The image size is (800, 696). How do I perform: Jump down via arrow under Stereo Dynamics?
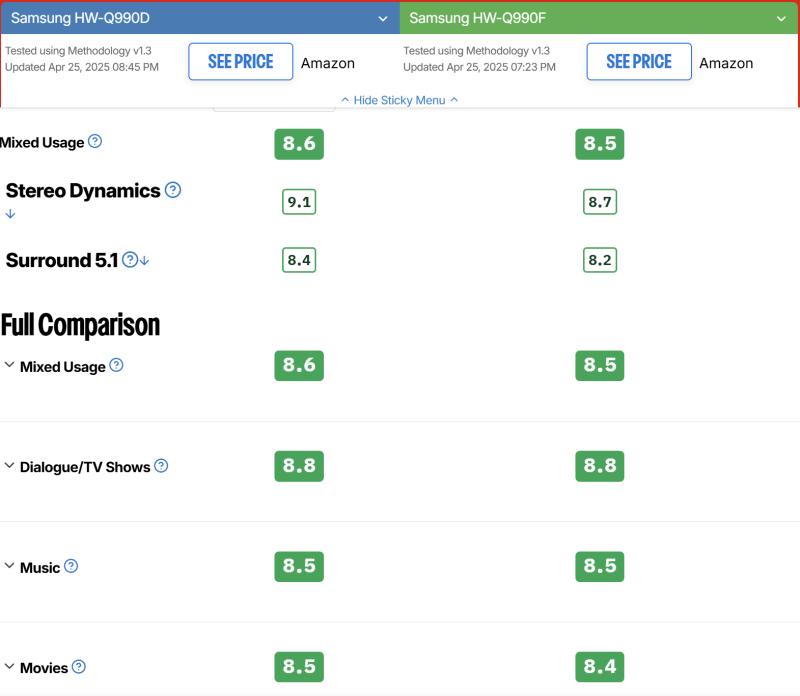click(10, 214)
